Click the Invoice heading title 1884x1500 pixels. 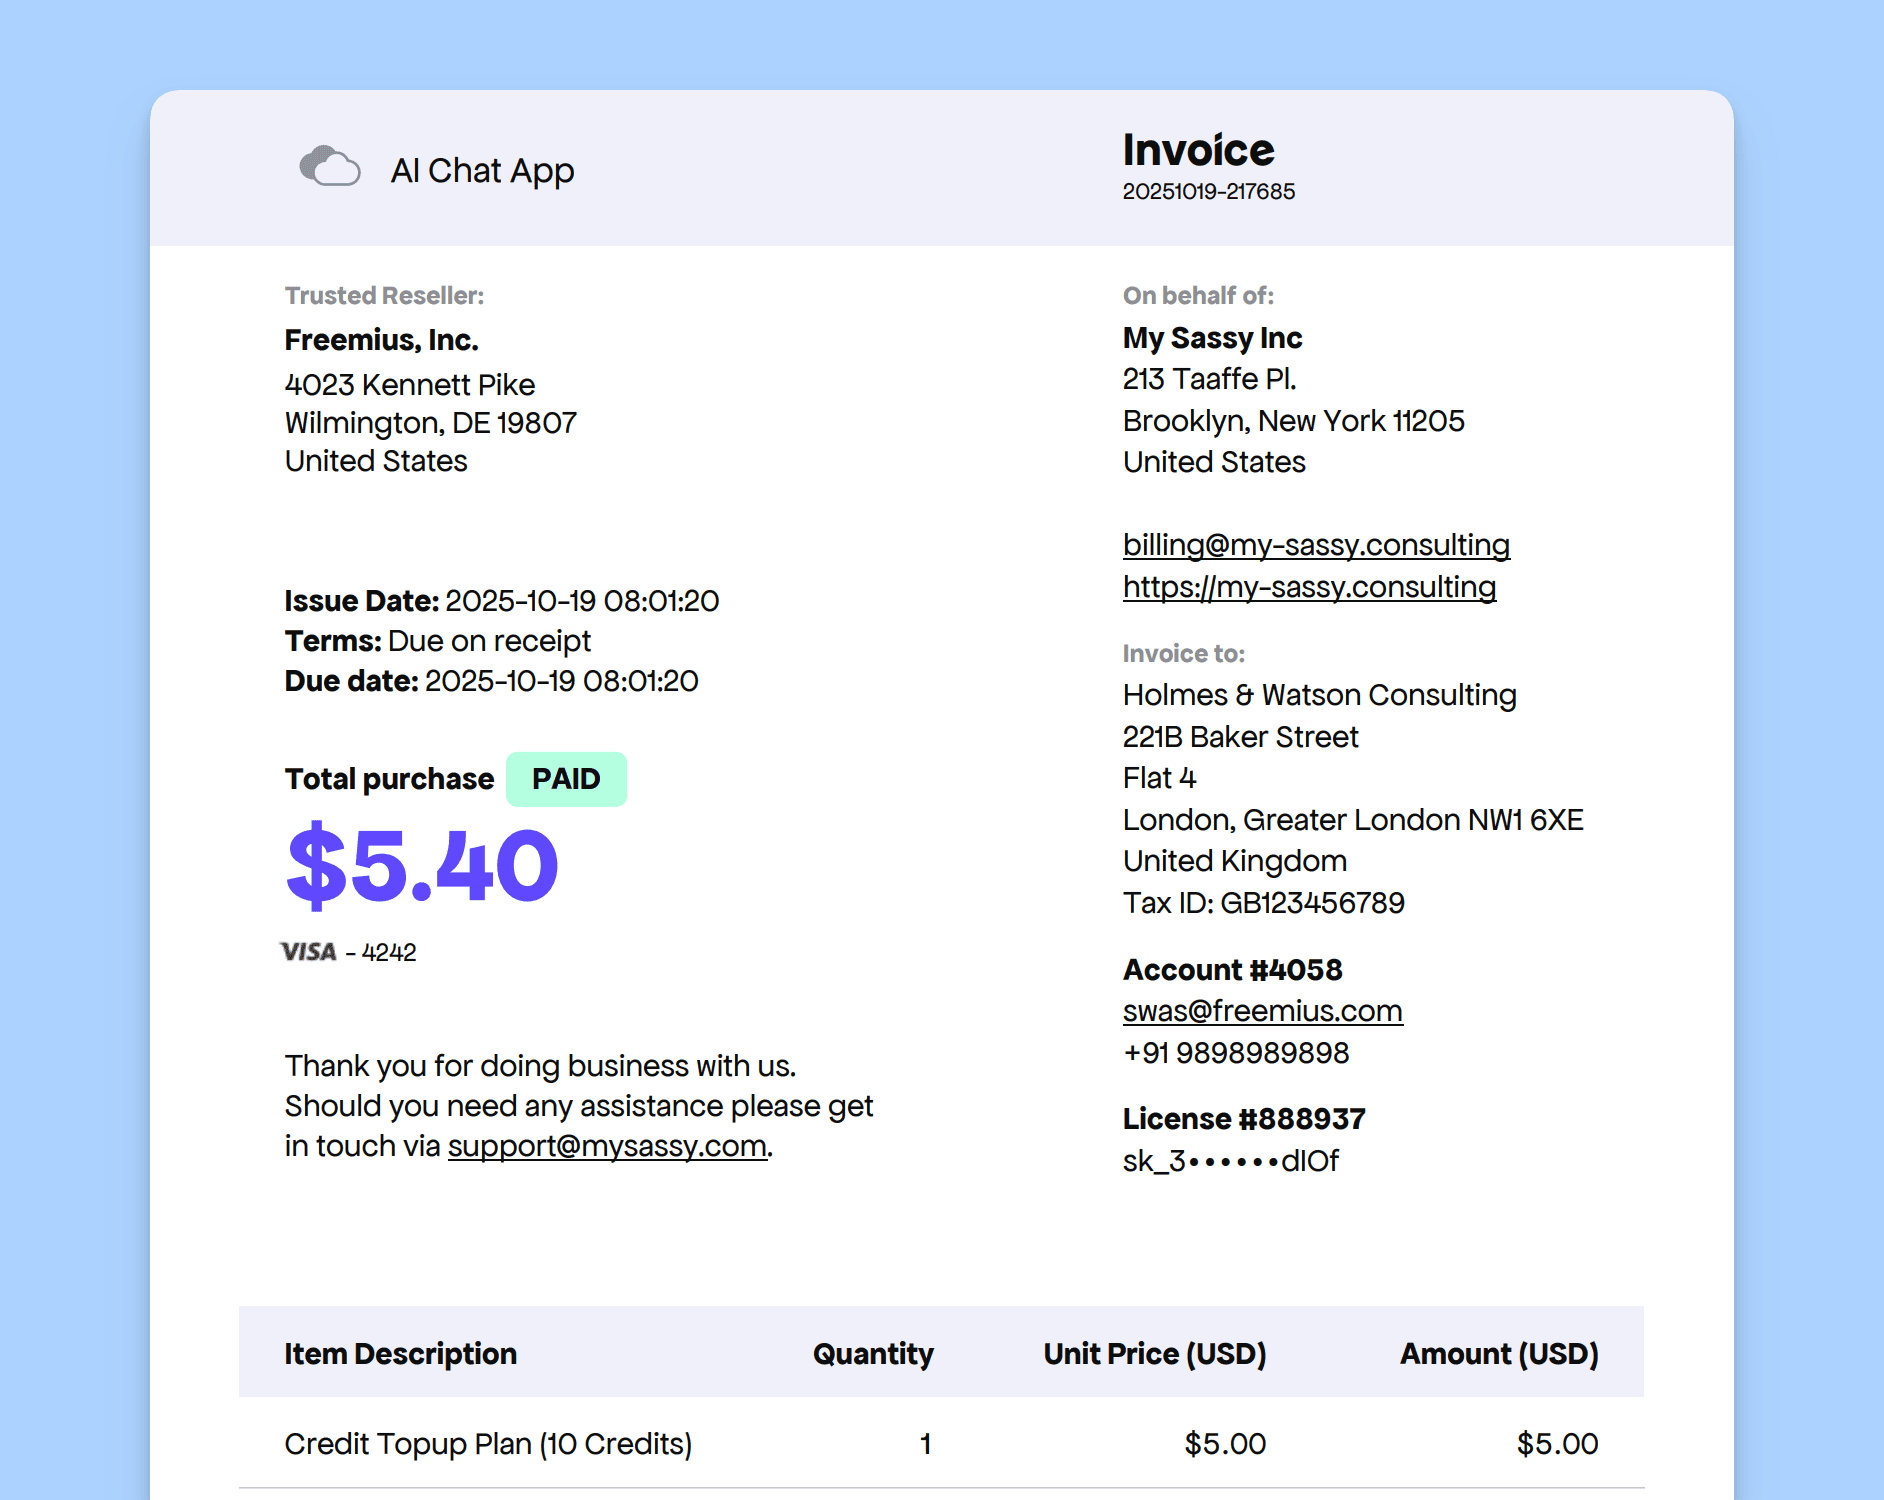[1198, 150]
